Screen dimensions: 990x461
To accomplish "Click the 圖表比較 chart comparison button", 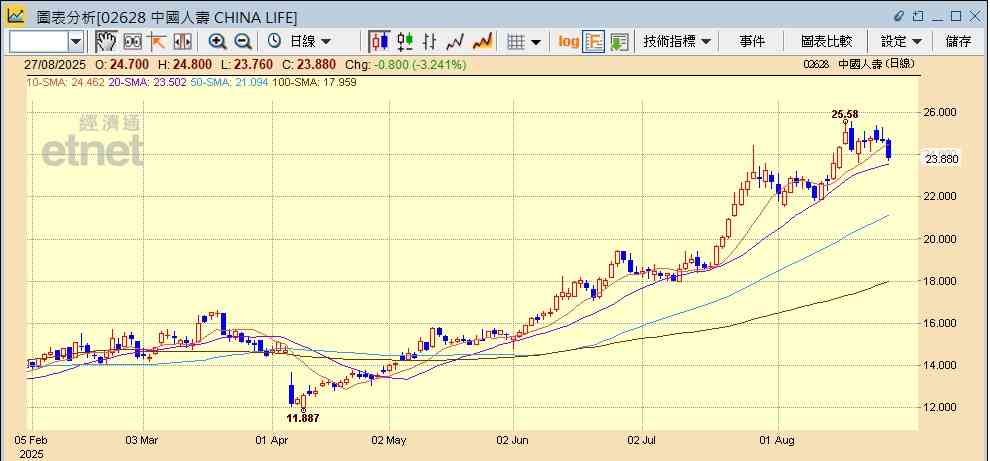I will click(826, 42).
